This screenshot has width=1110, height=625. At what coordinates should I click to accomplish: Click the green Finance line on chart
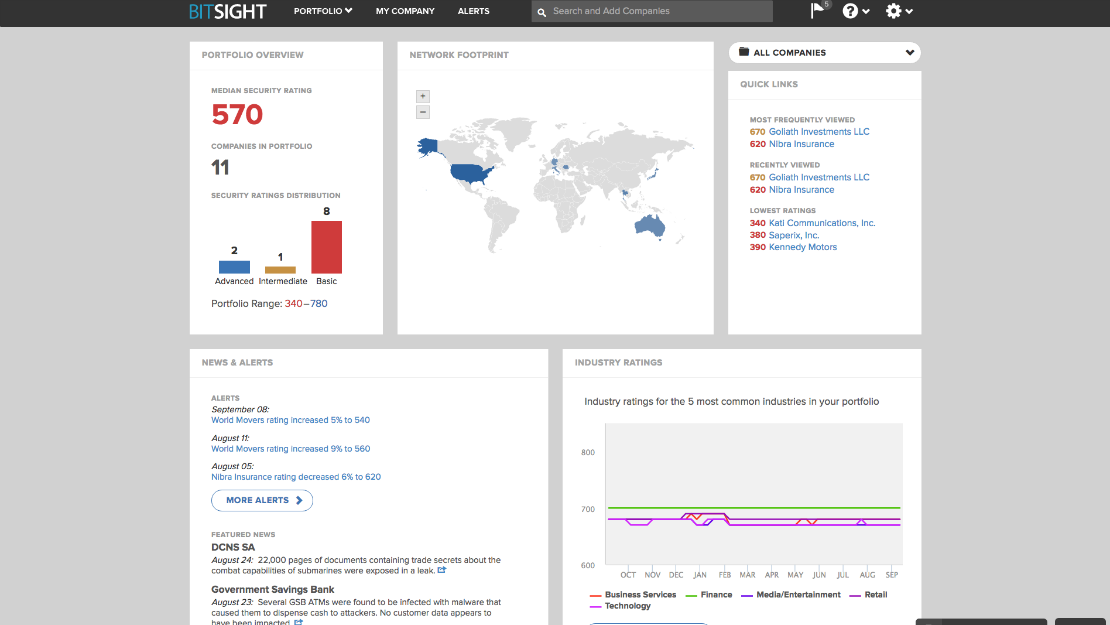click(754, 508)
